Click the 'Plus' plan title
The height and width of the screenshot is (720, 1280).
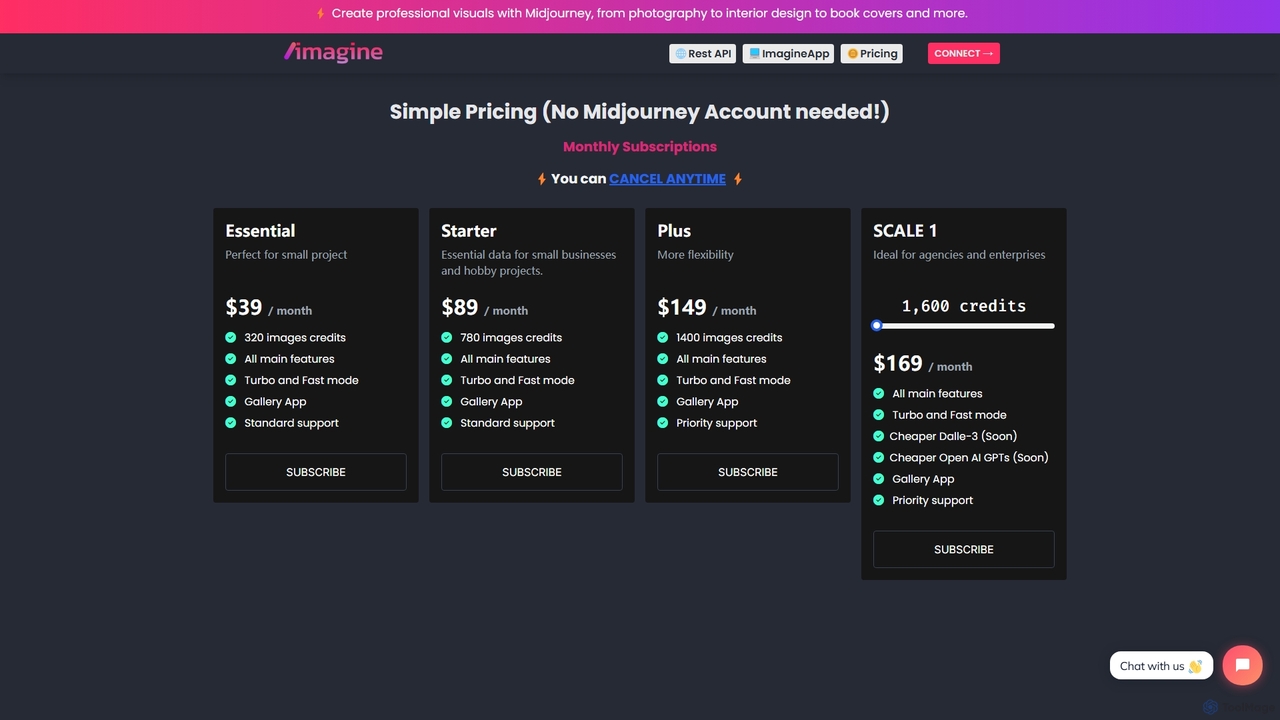coord(674,231)
